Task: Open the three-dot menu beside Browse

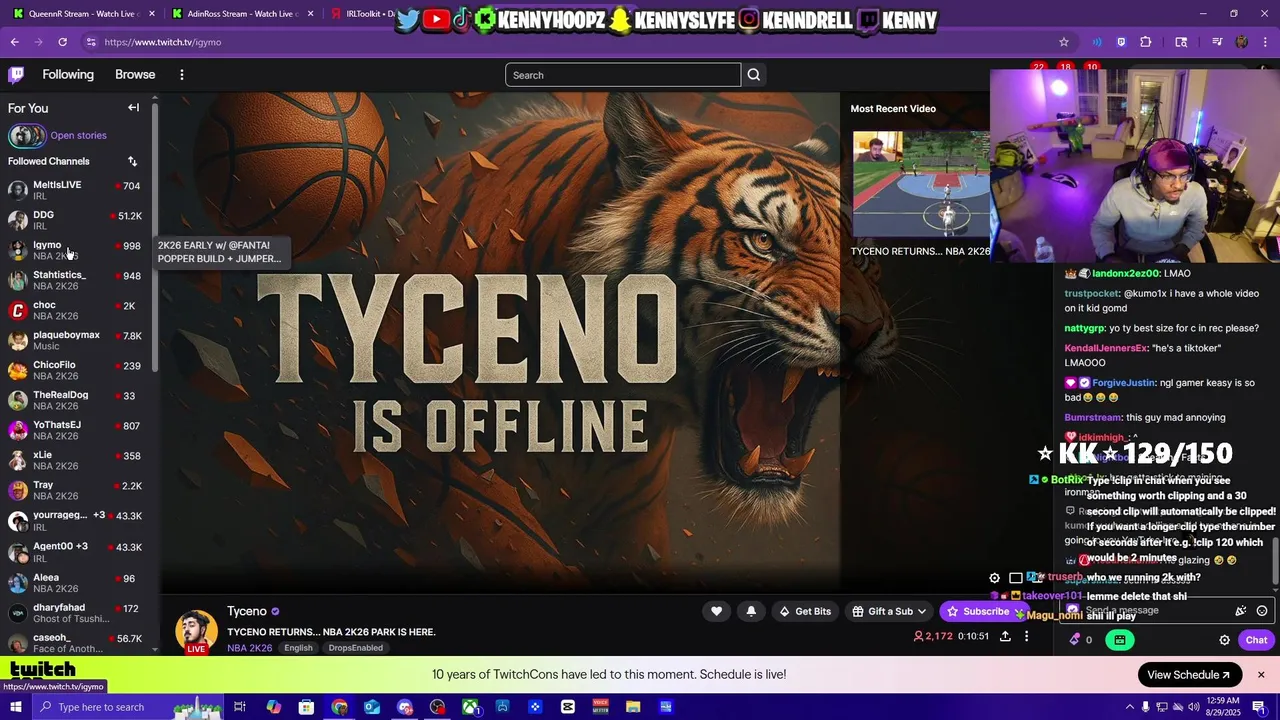Action: point(182,75)
